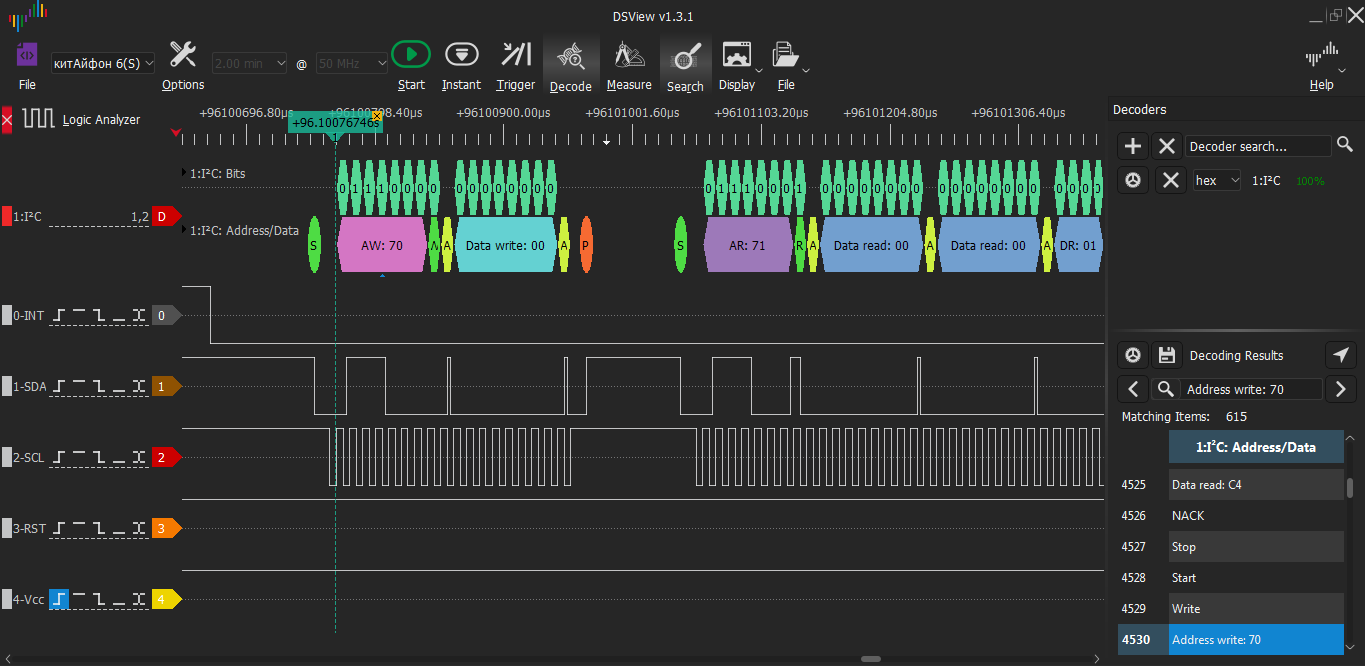Expand the 1:I²C Address/Data row triangle
Image resolution: width=1365 pixels, height=666 pixels.
point(185,230)
